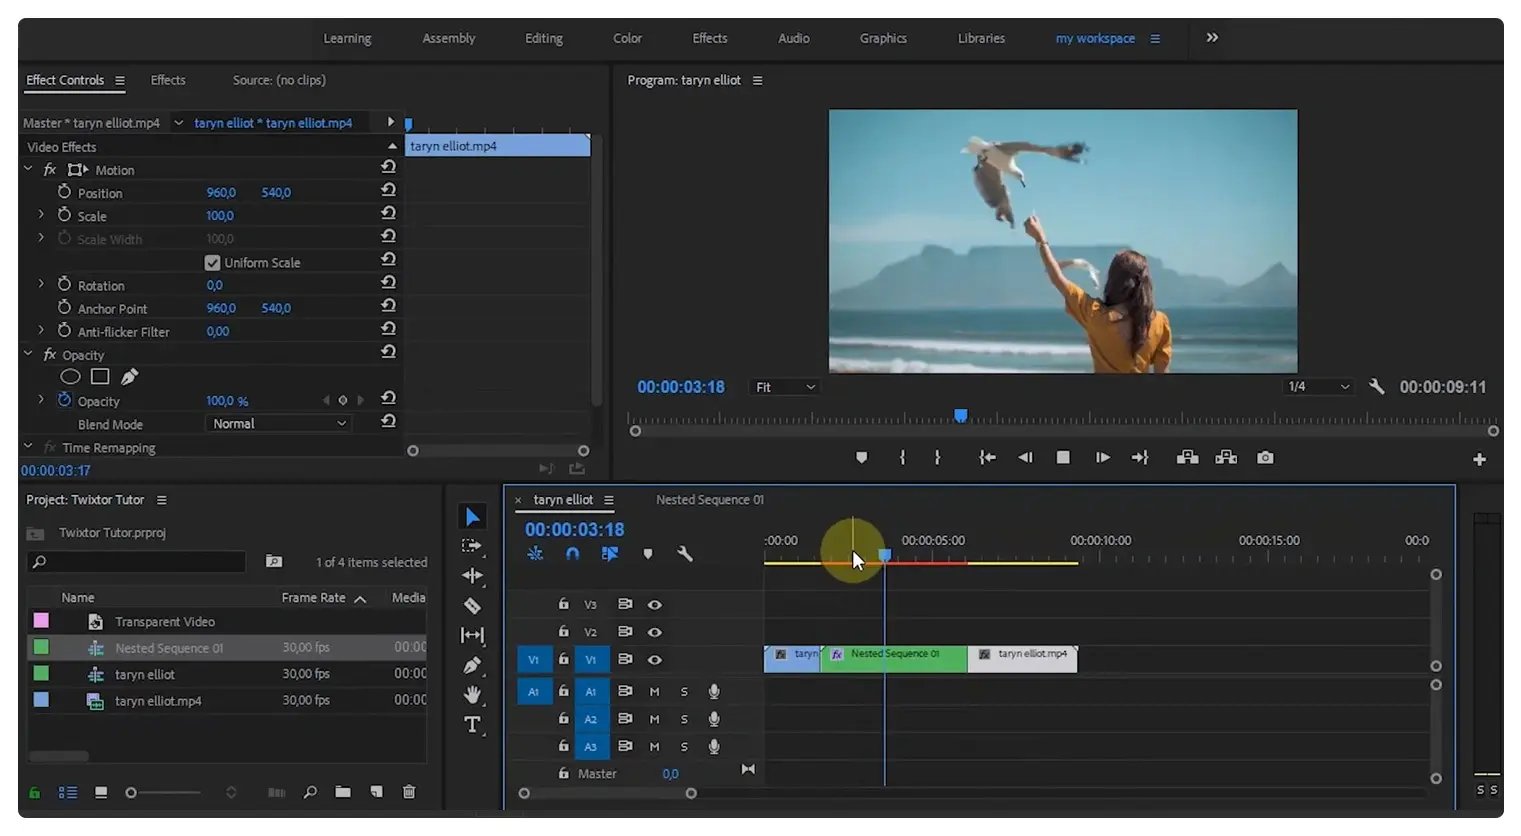Export a frame using the camera icon
This screenshot has height=836, width=1521.
[x=1264, y=457]
